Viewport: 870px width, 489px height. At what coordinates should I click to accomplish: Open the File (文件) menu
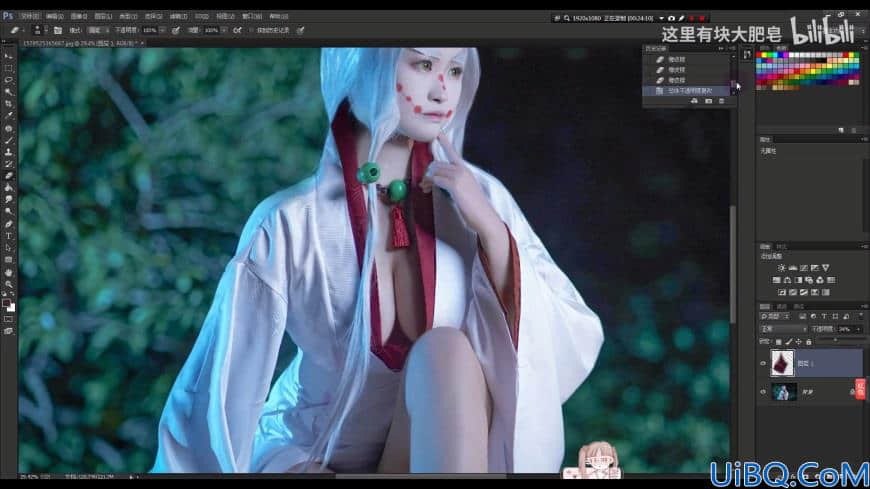pyautogui.click(x=29, y=16)
